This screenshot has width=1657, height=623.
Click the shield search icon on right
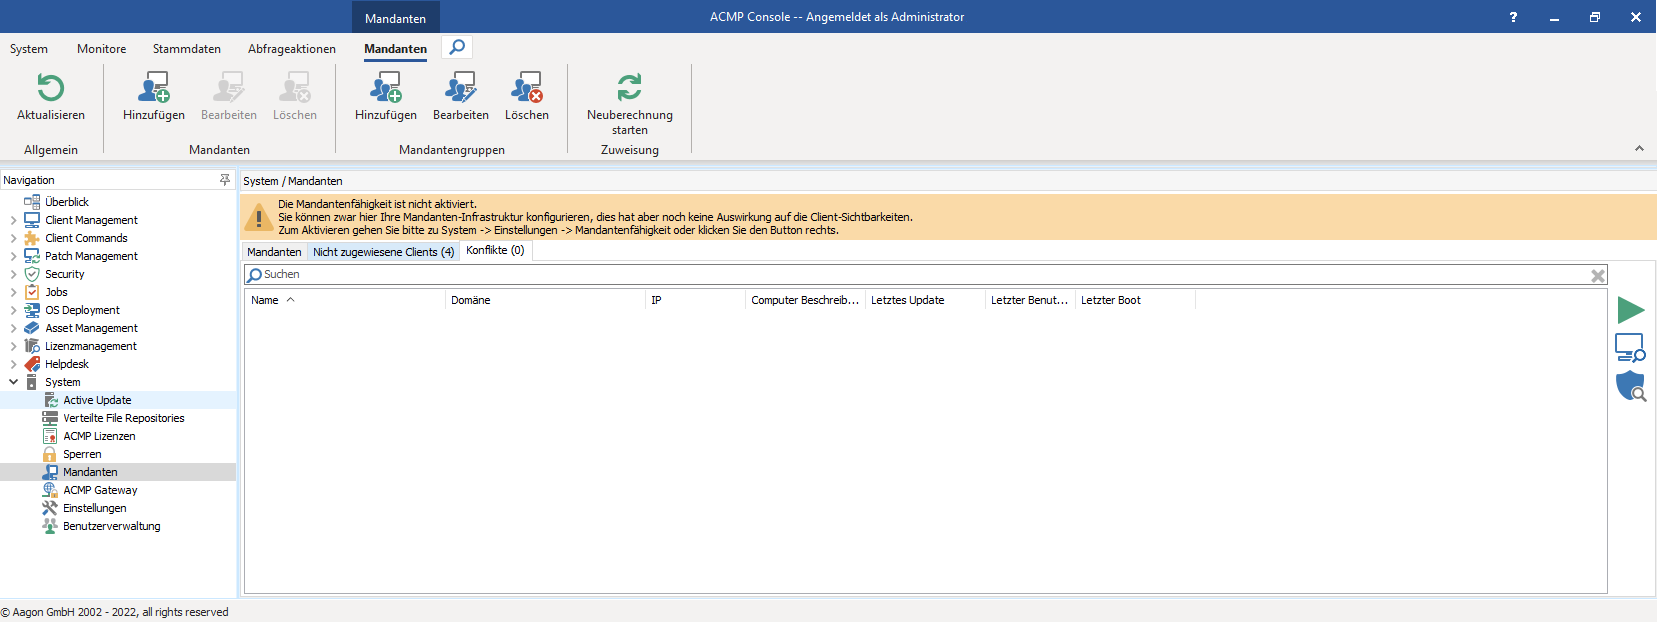point(1630,386)
